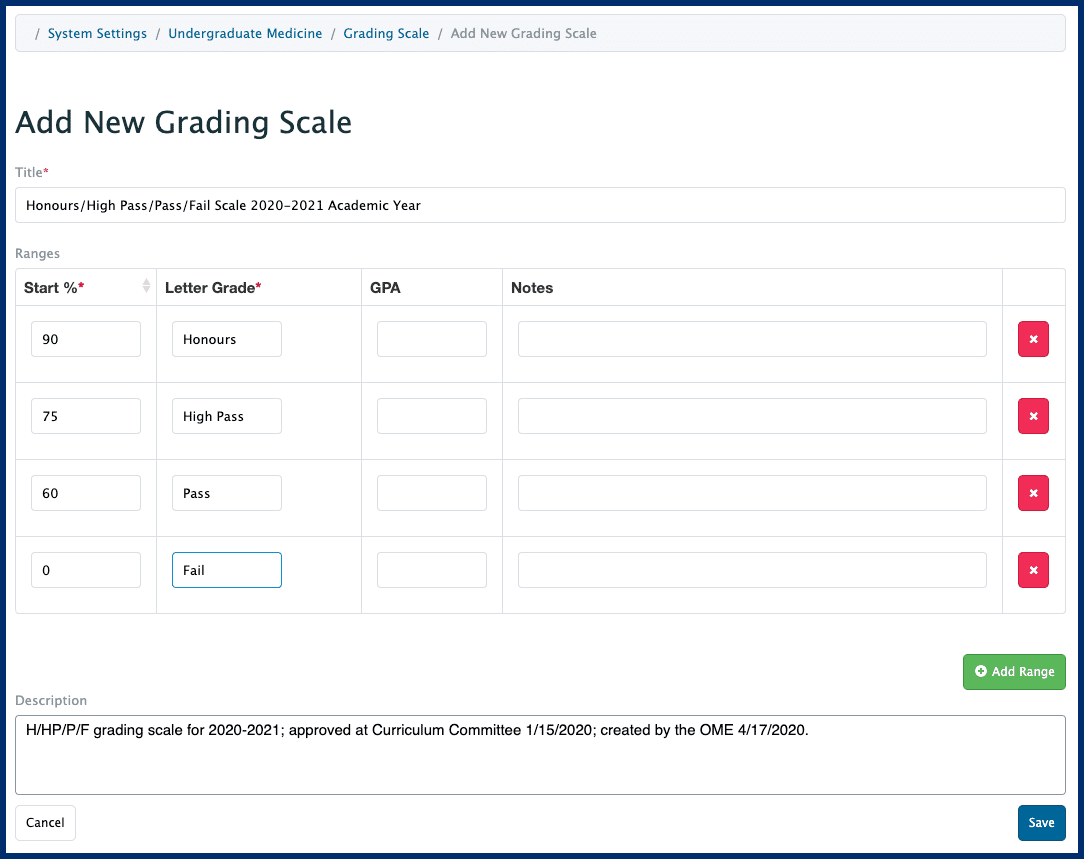This screenshot has width=1084, height=859.
Task: Cancel creating this grading scale
Action: (45, 822)
